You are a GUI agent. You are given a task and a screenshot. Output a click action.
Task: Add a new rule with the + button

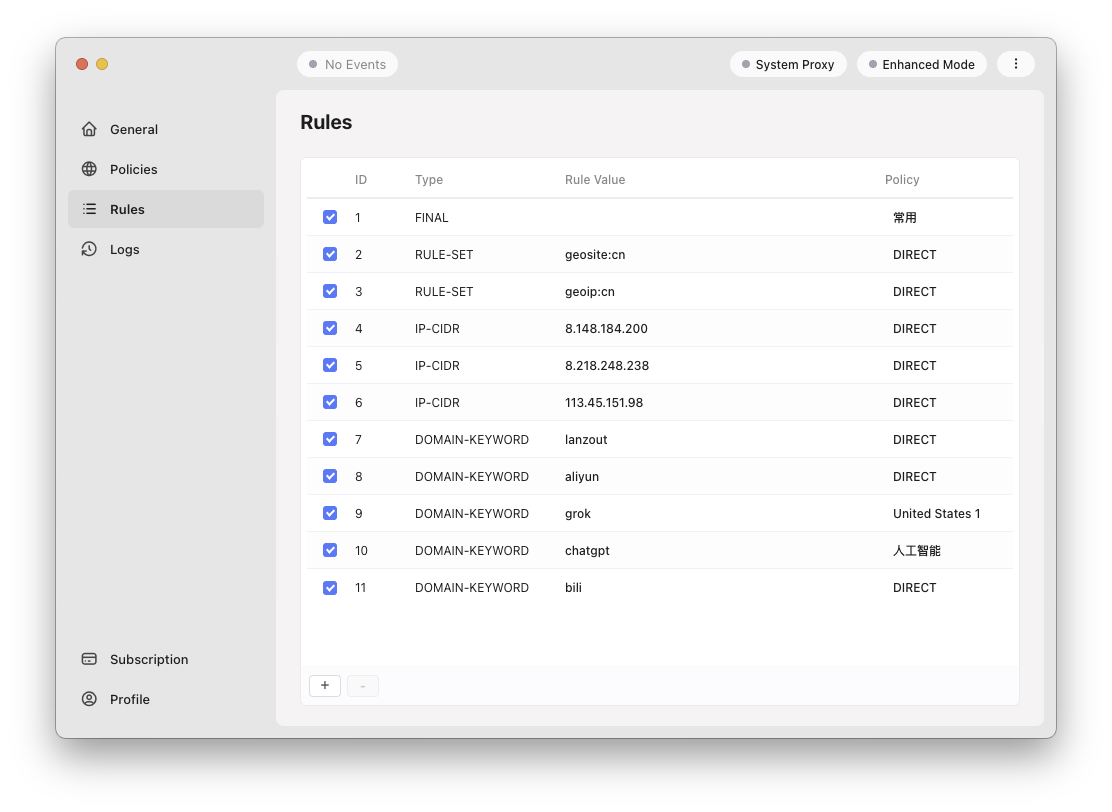[324, 686]
